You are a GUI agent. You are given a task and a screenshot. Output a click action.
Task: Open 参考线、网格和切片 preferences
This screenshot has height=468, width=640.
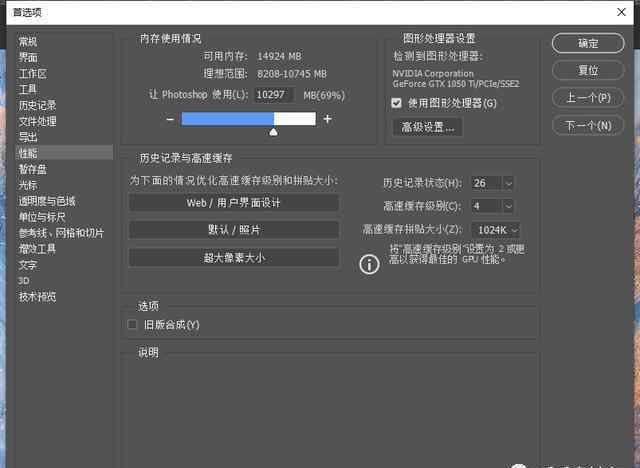click(61, 233)
